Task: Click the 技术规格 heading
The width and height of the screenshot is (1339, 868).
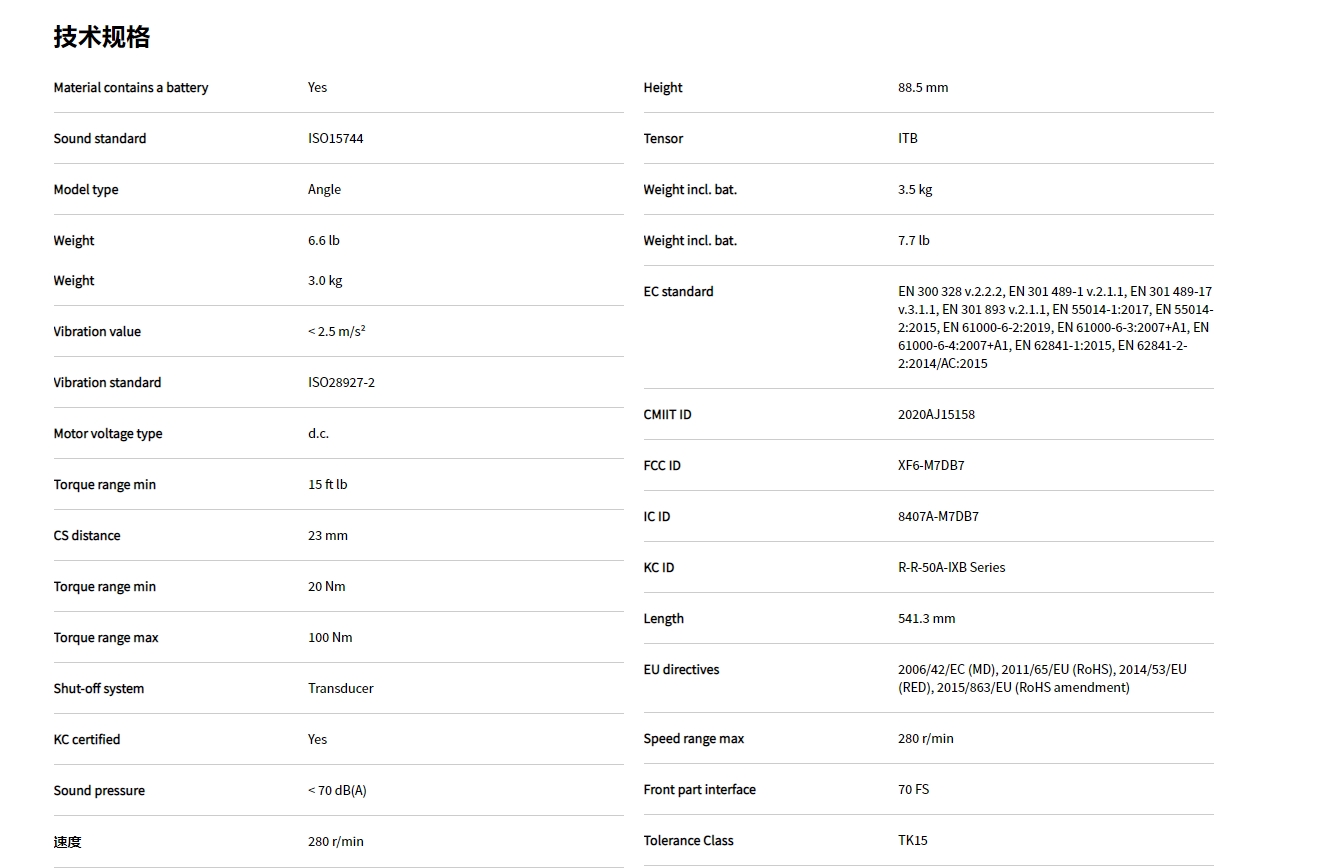Action: (102, 38)
